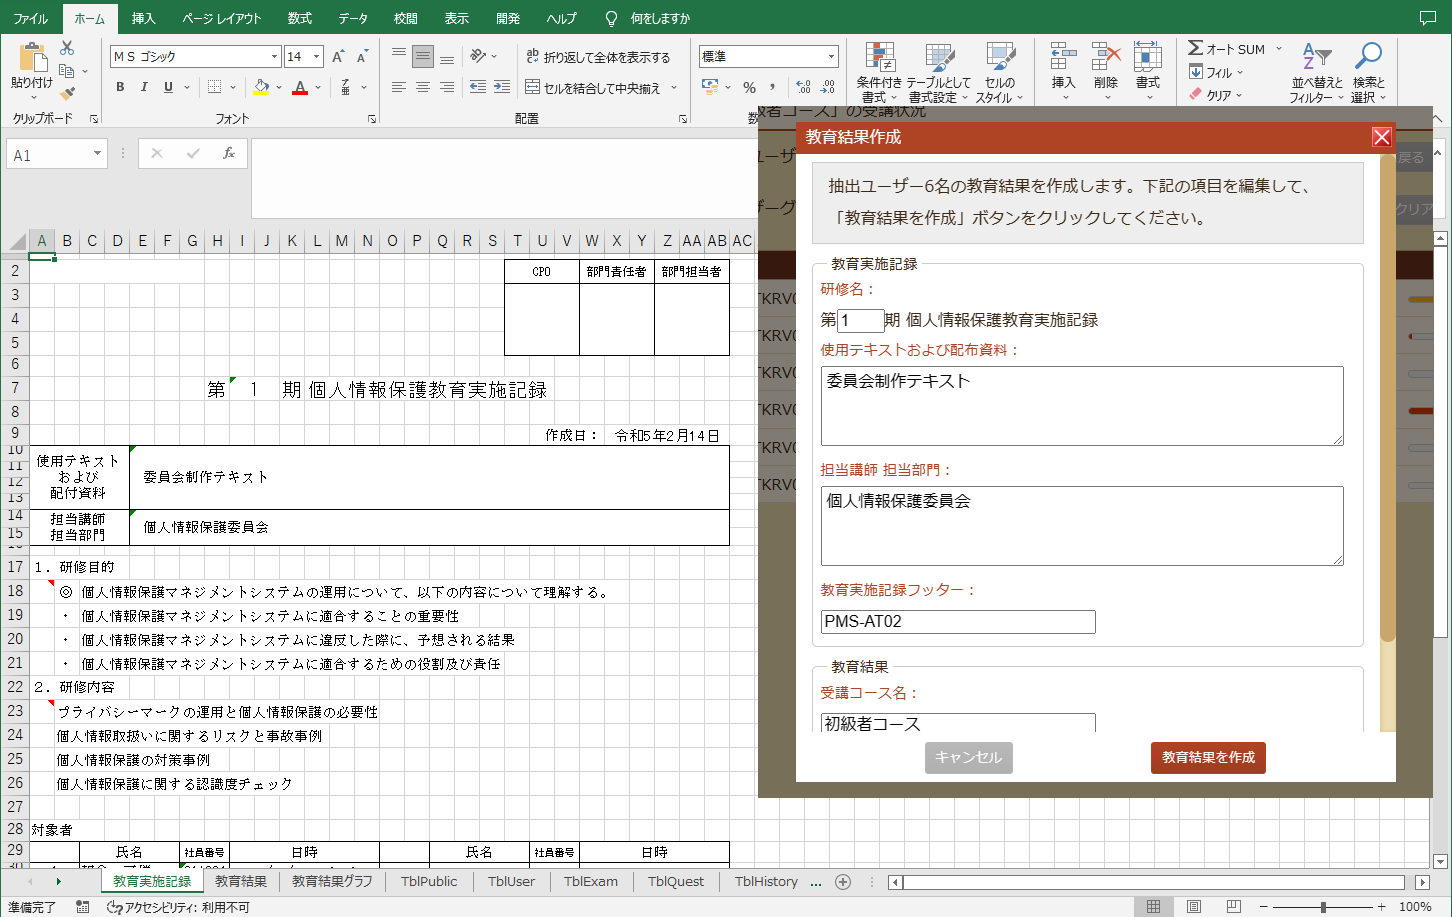Click the text orientation icon
The image size is (1452, 917).
479,56
